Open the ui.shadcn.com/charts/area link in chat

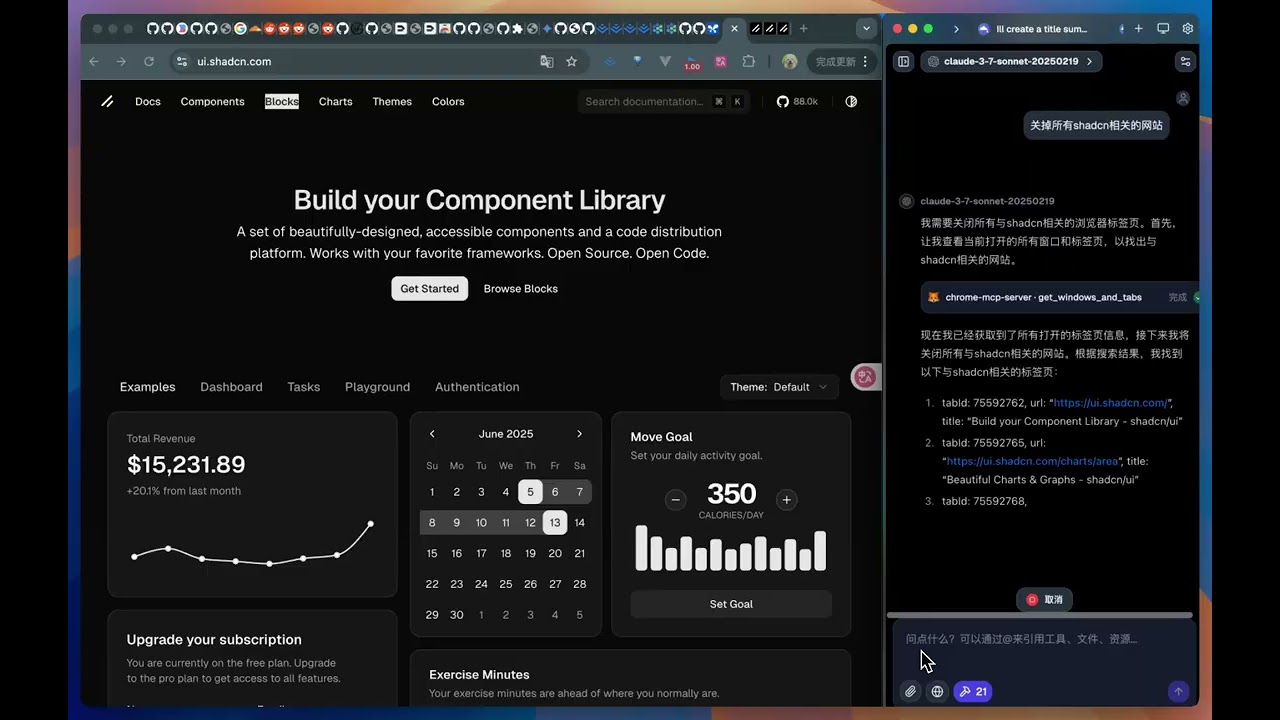(1032, 461)
